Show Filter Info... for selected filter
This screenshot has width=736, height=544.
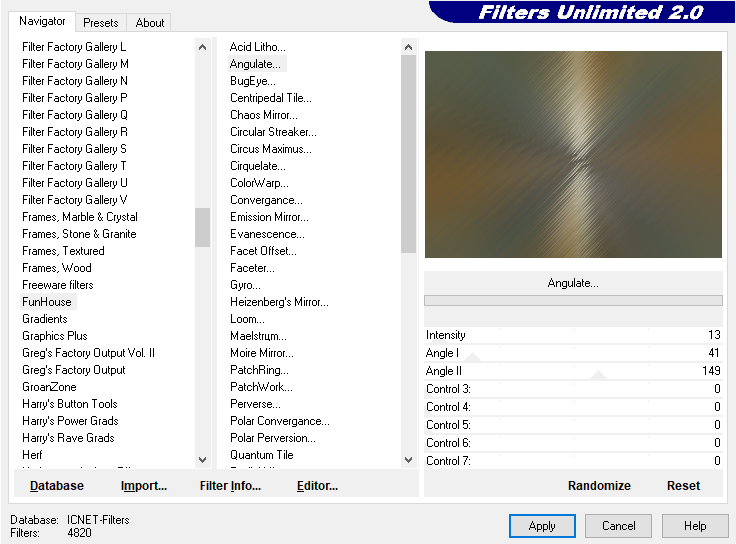pyautogui.click(x=230, y=486)
